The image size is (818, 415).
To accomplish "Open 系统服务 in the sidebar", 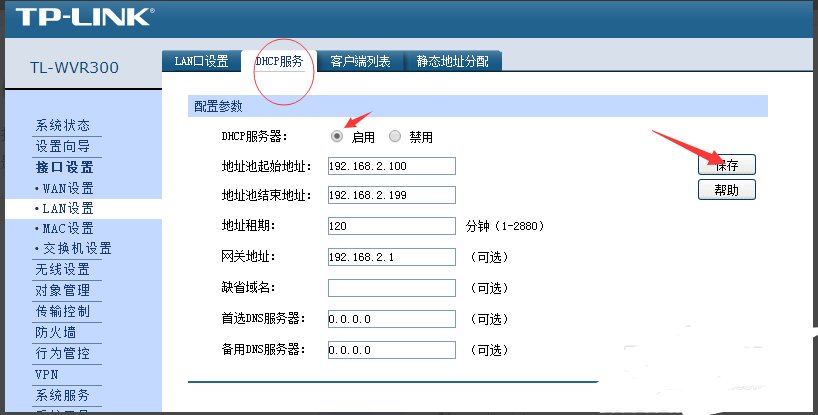I will [63, 395].
